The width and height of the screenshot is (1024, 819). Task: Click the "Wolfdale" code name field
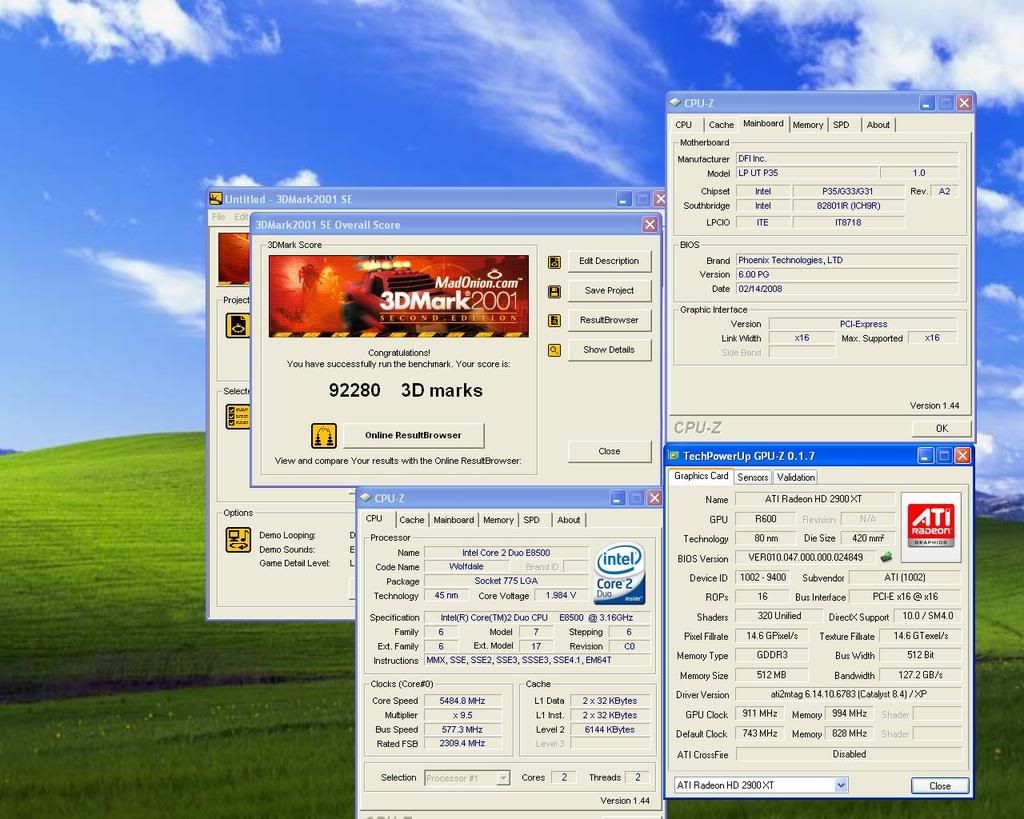point(466,567)
